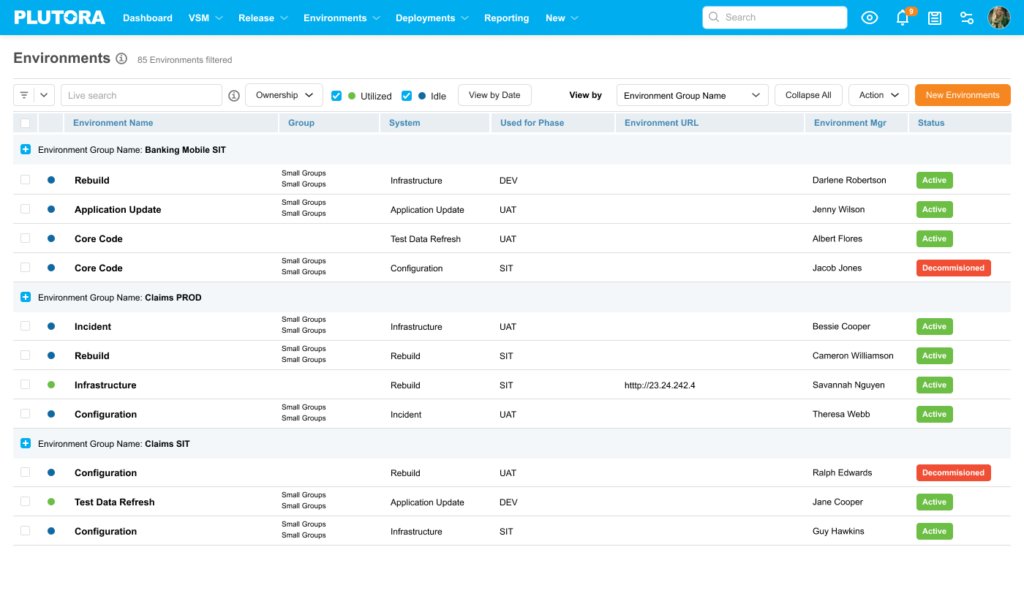Click the green Utilized legend dot
This screenshot has height=607, width=1024.
point(352,96)
